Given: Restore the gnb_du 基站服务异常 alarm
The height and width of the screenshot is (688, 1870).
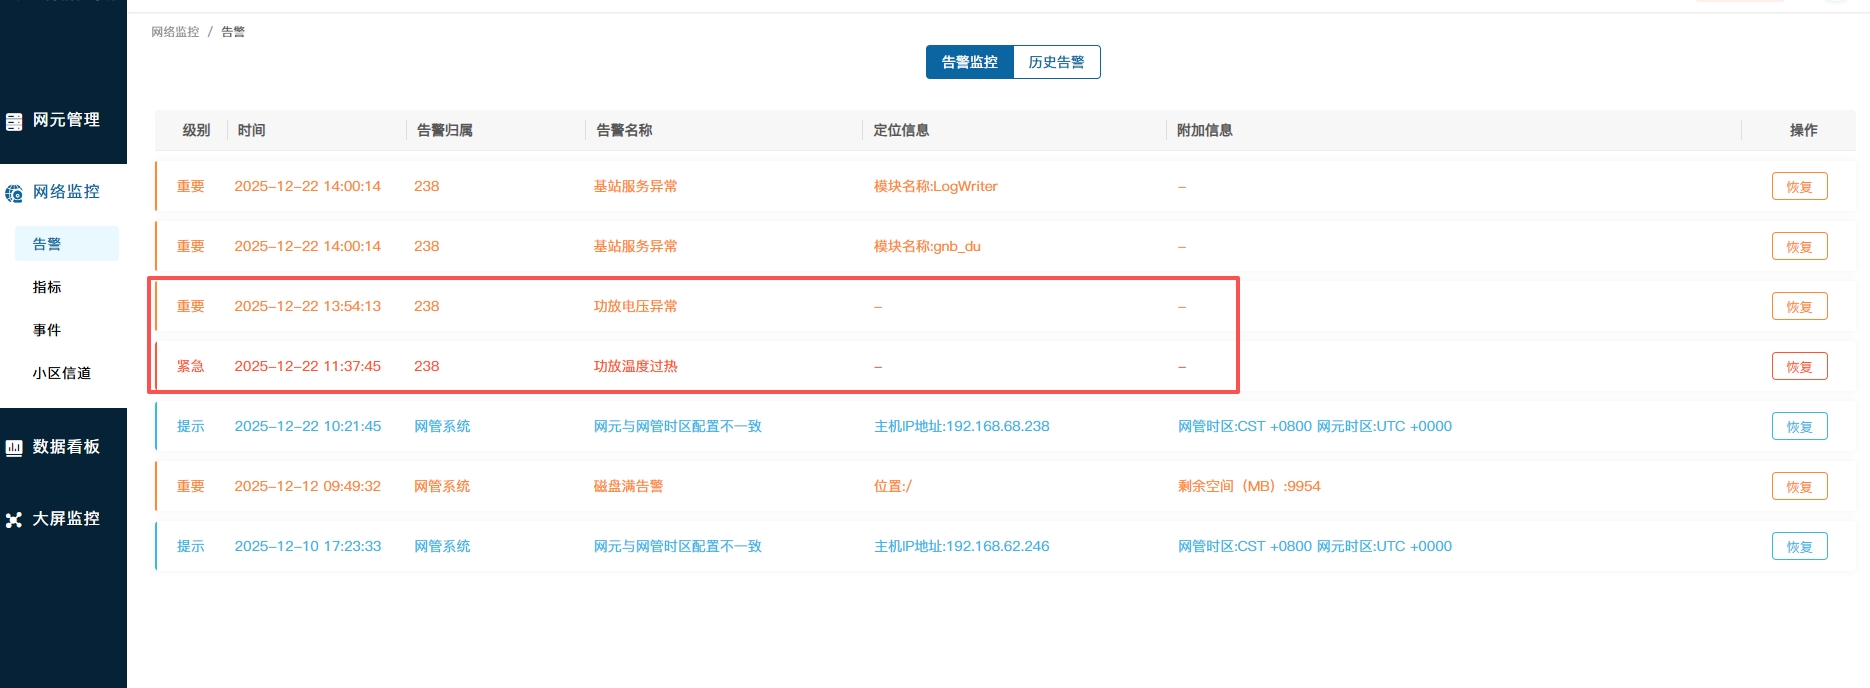Looking at the screenshot, I should tap(1798, 247).
